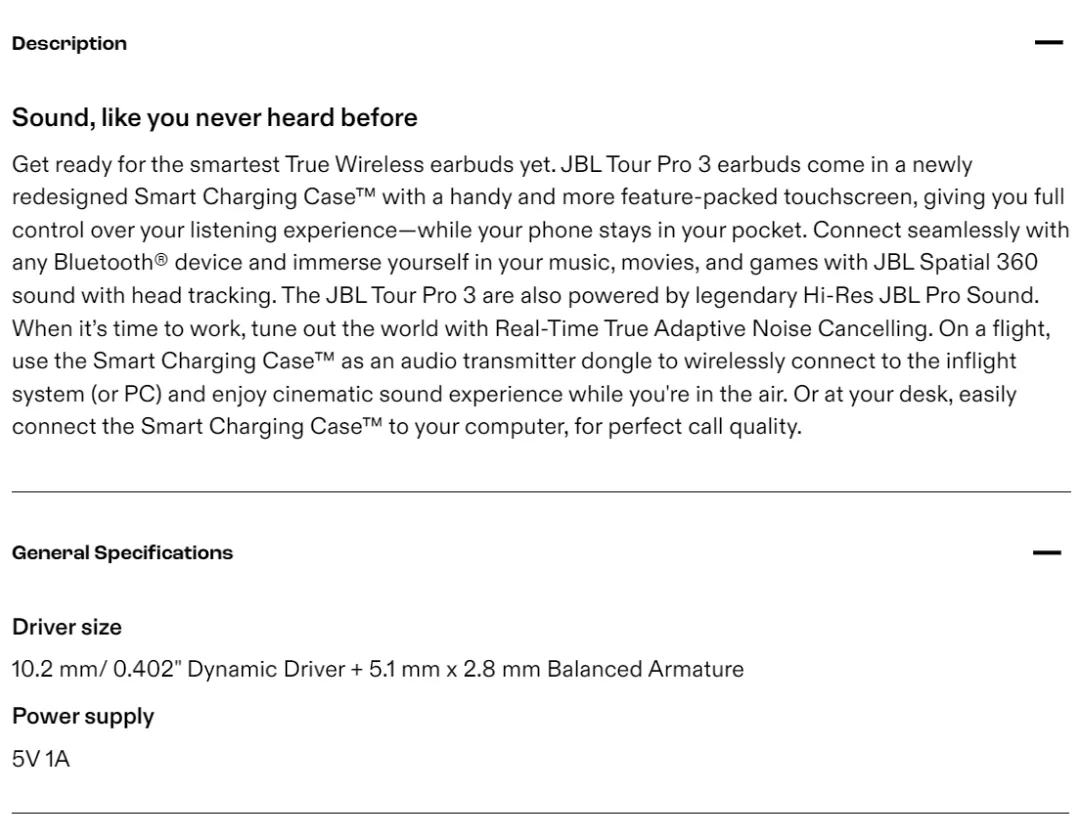
Task: Click the words Hi-Res JBL Pro Sound
Action: tap(920, 296)
